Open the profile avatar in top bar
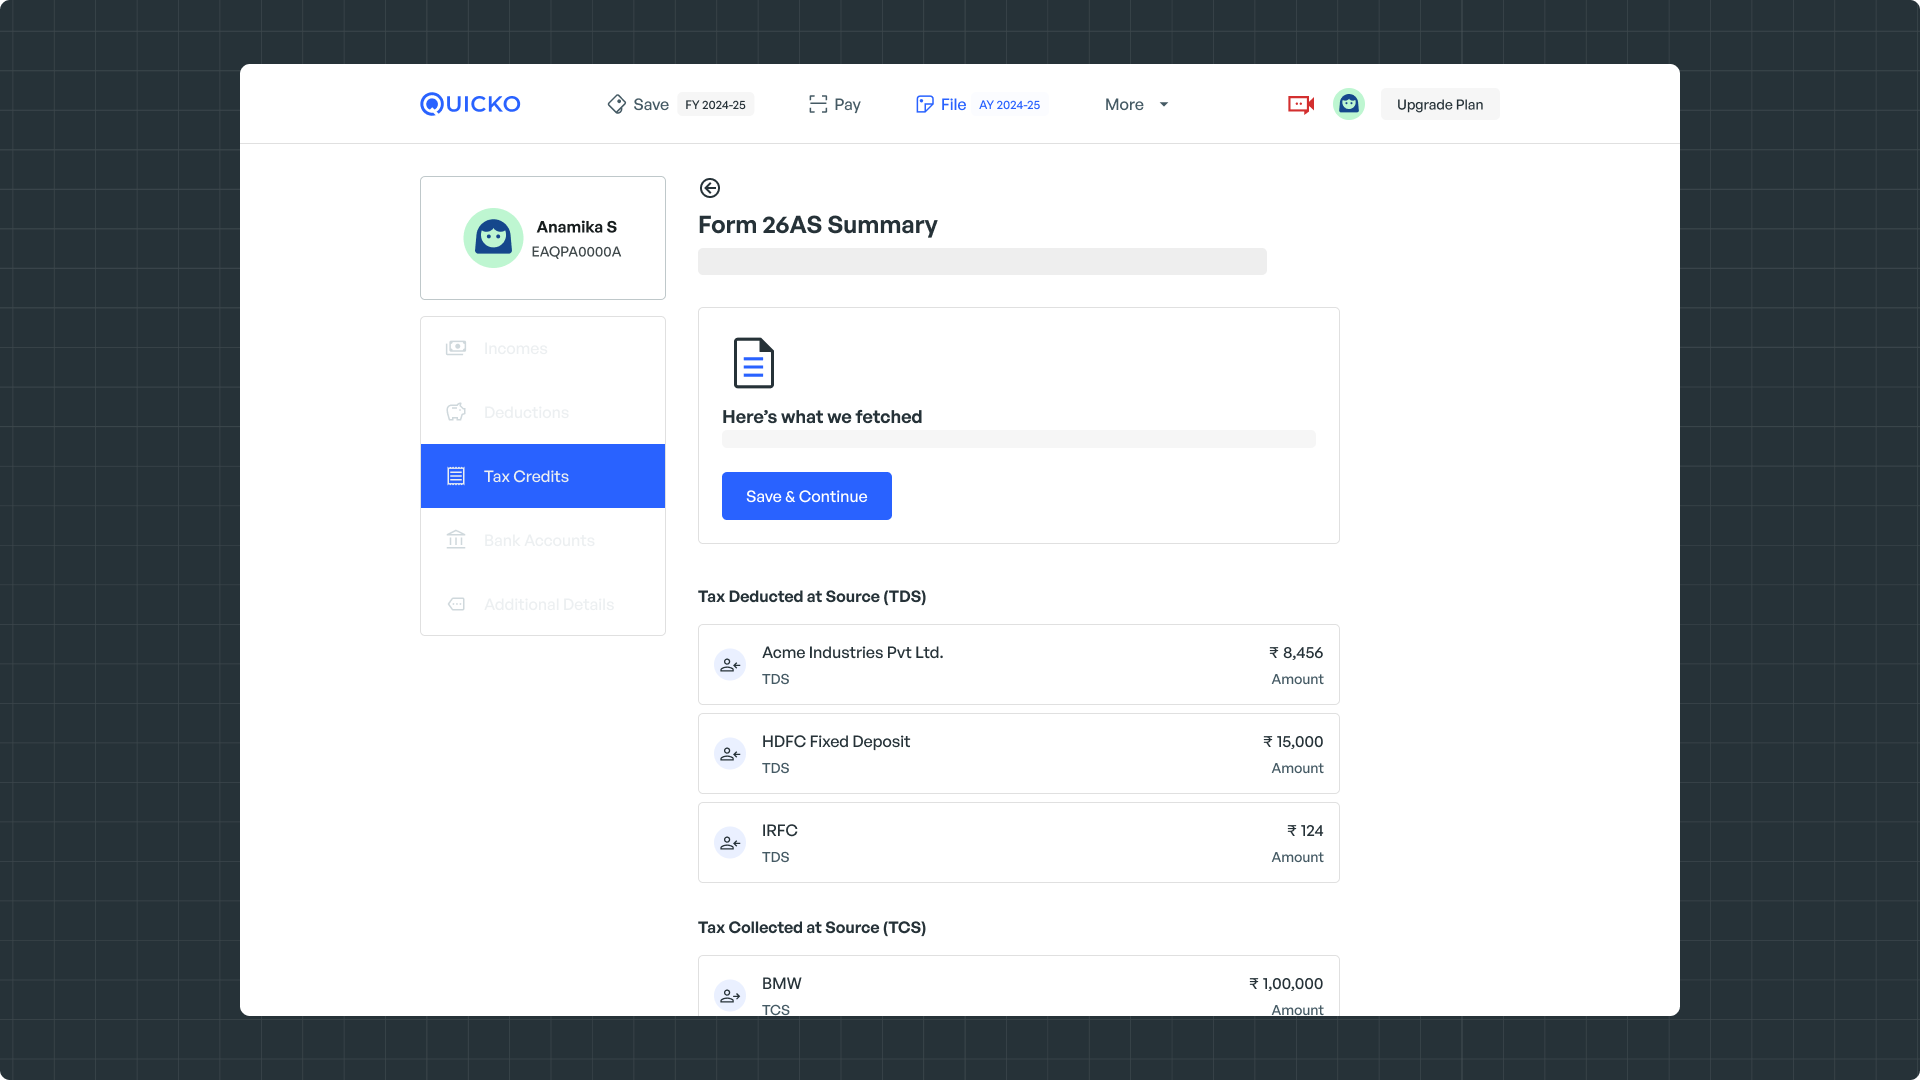This screenshot has height=1080, width=1920. (x=1349, y=104)
